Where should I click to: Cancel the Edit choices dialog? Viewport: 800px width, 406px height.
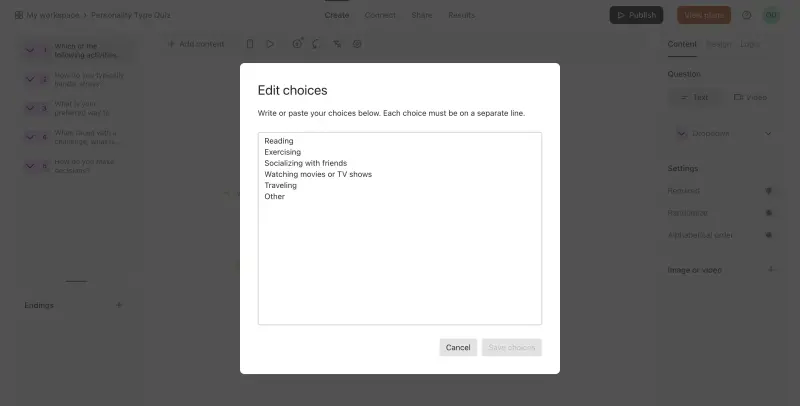458,347
